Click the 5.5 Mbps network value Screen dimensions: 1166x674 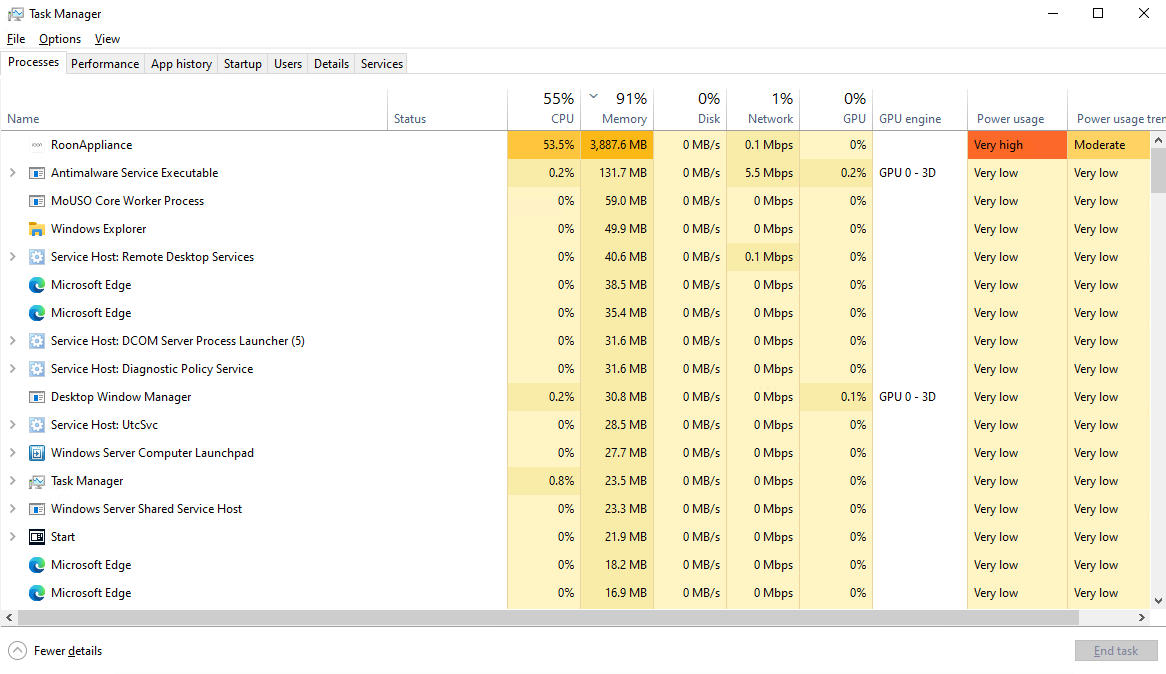[x=768, y=173]
